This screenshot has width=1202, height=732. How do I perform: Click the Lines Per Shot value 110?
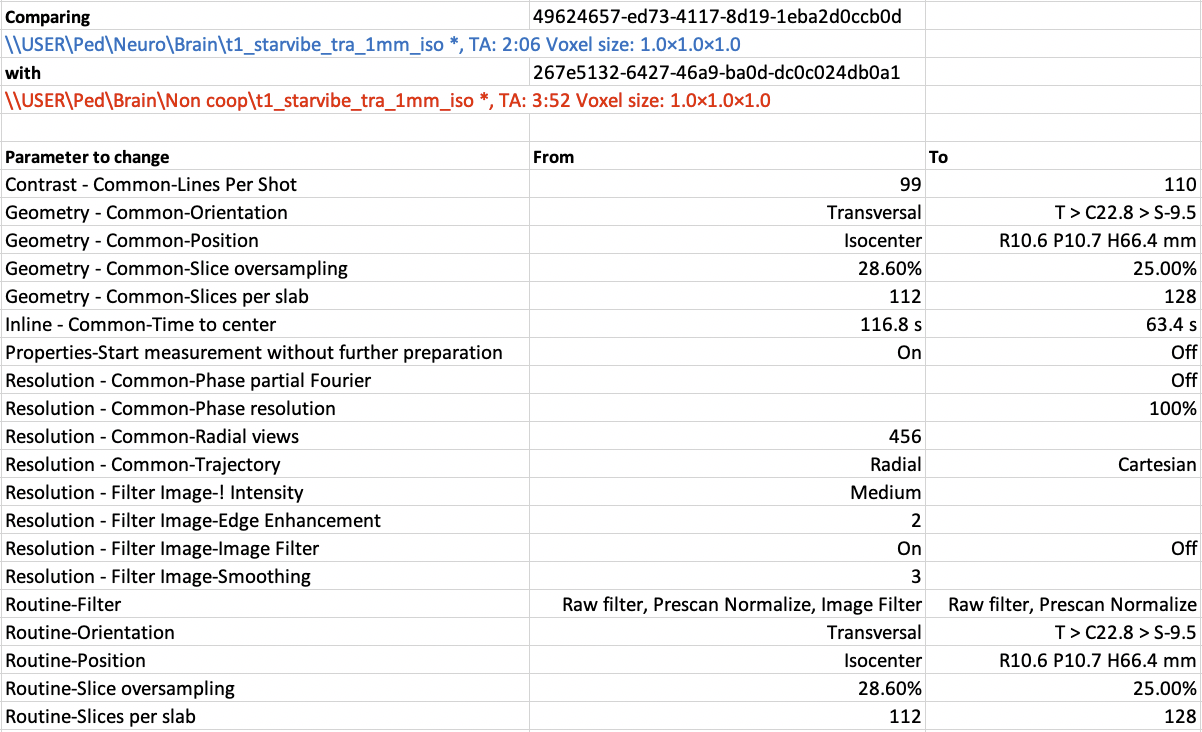coord(1180,185)
